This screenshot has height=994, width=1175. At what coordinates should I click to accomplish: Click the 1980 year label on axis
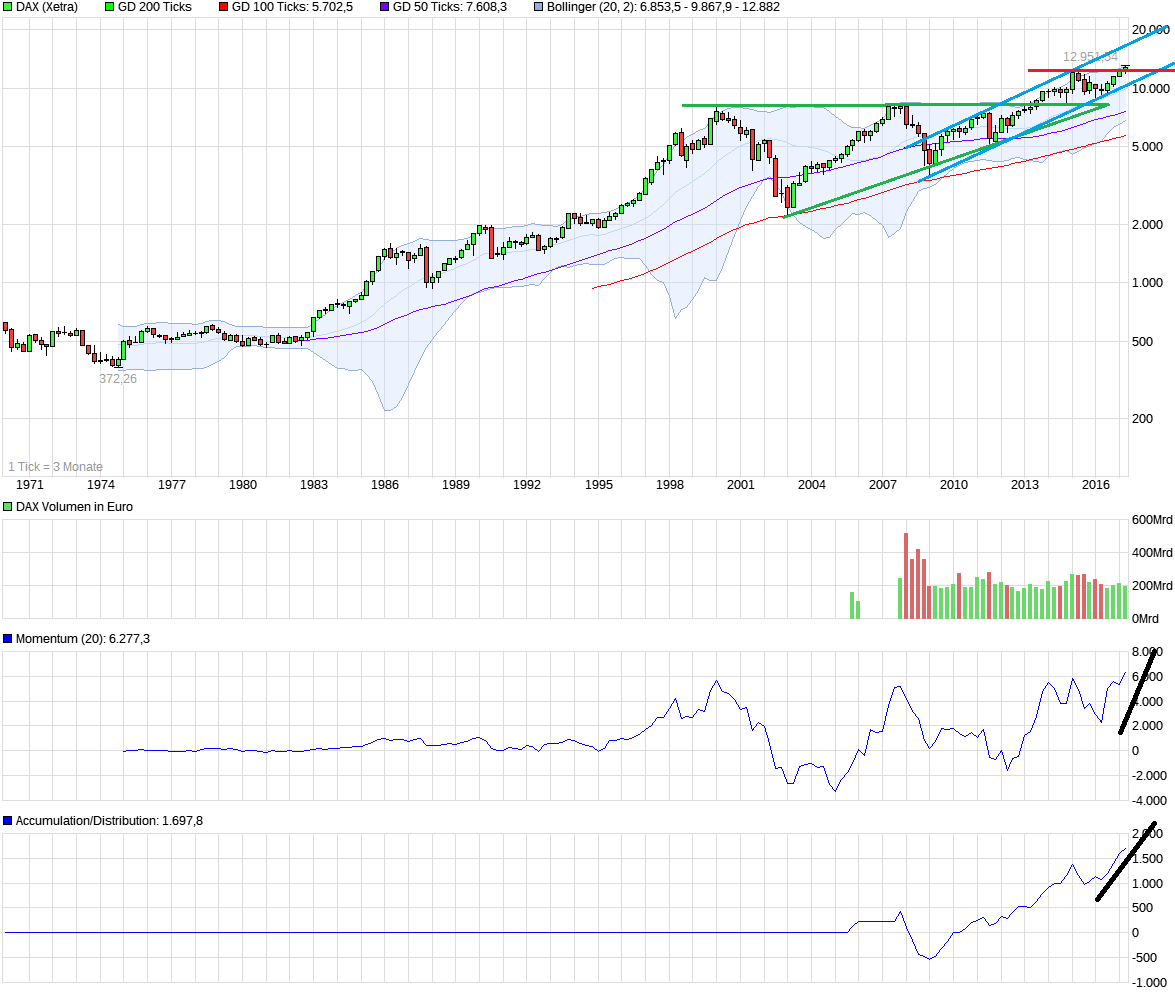[x=243, y=484]
